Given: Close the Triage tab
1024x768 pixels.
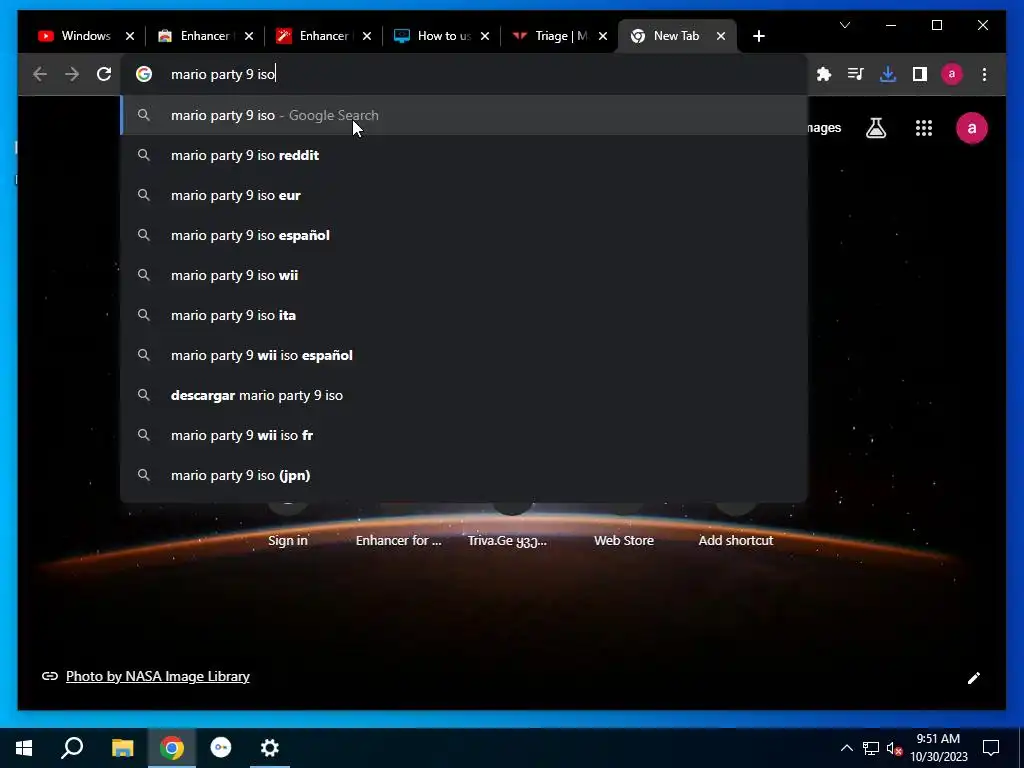Looking at the screenshot, I should point(603,37).
